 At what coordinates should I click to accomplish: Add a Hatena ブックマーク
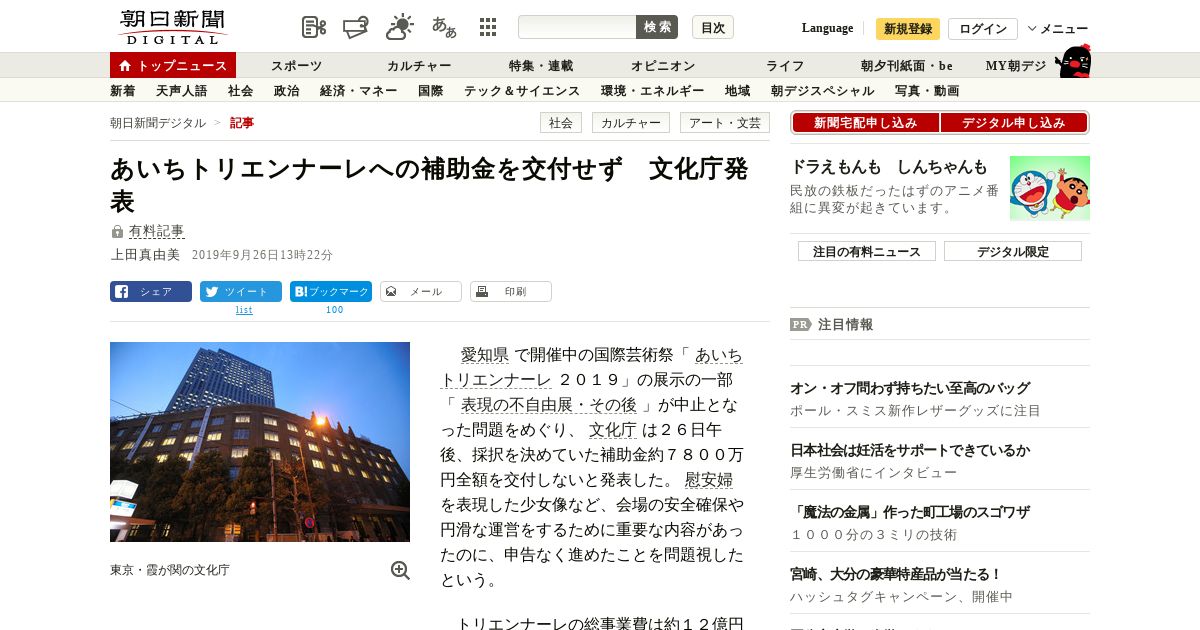pos(331,292)
